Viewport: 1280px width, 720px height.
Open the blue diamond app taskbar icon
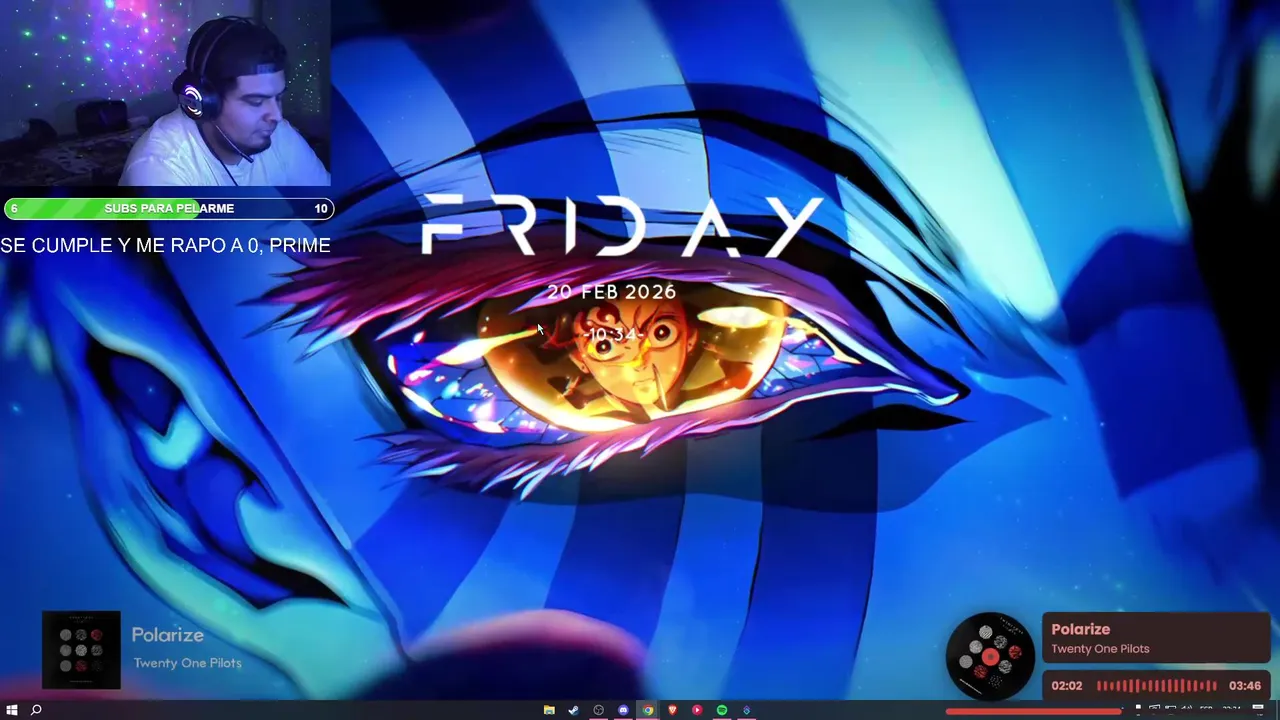(746, 710)
